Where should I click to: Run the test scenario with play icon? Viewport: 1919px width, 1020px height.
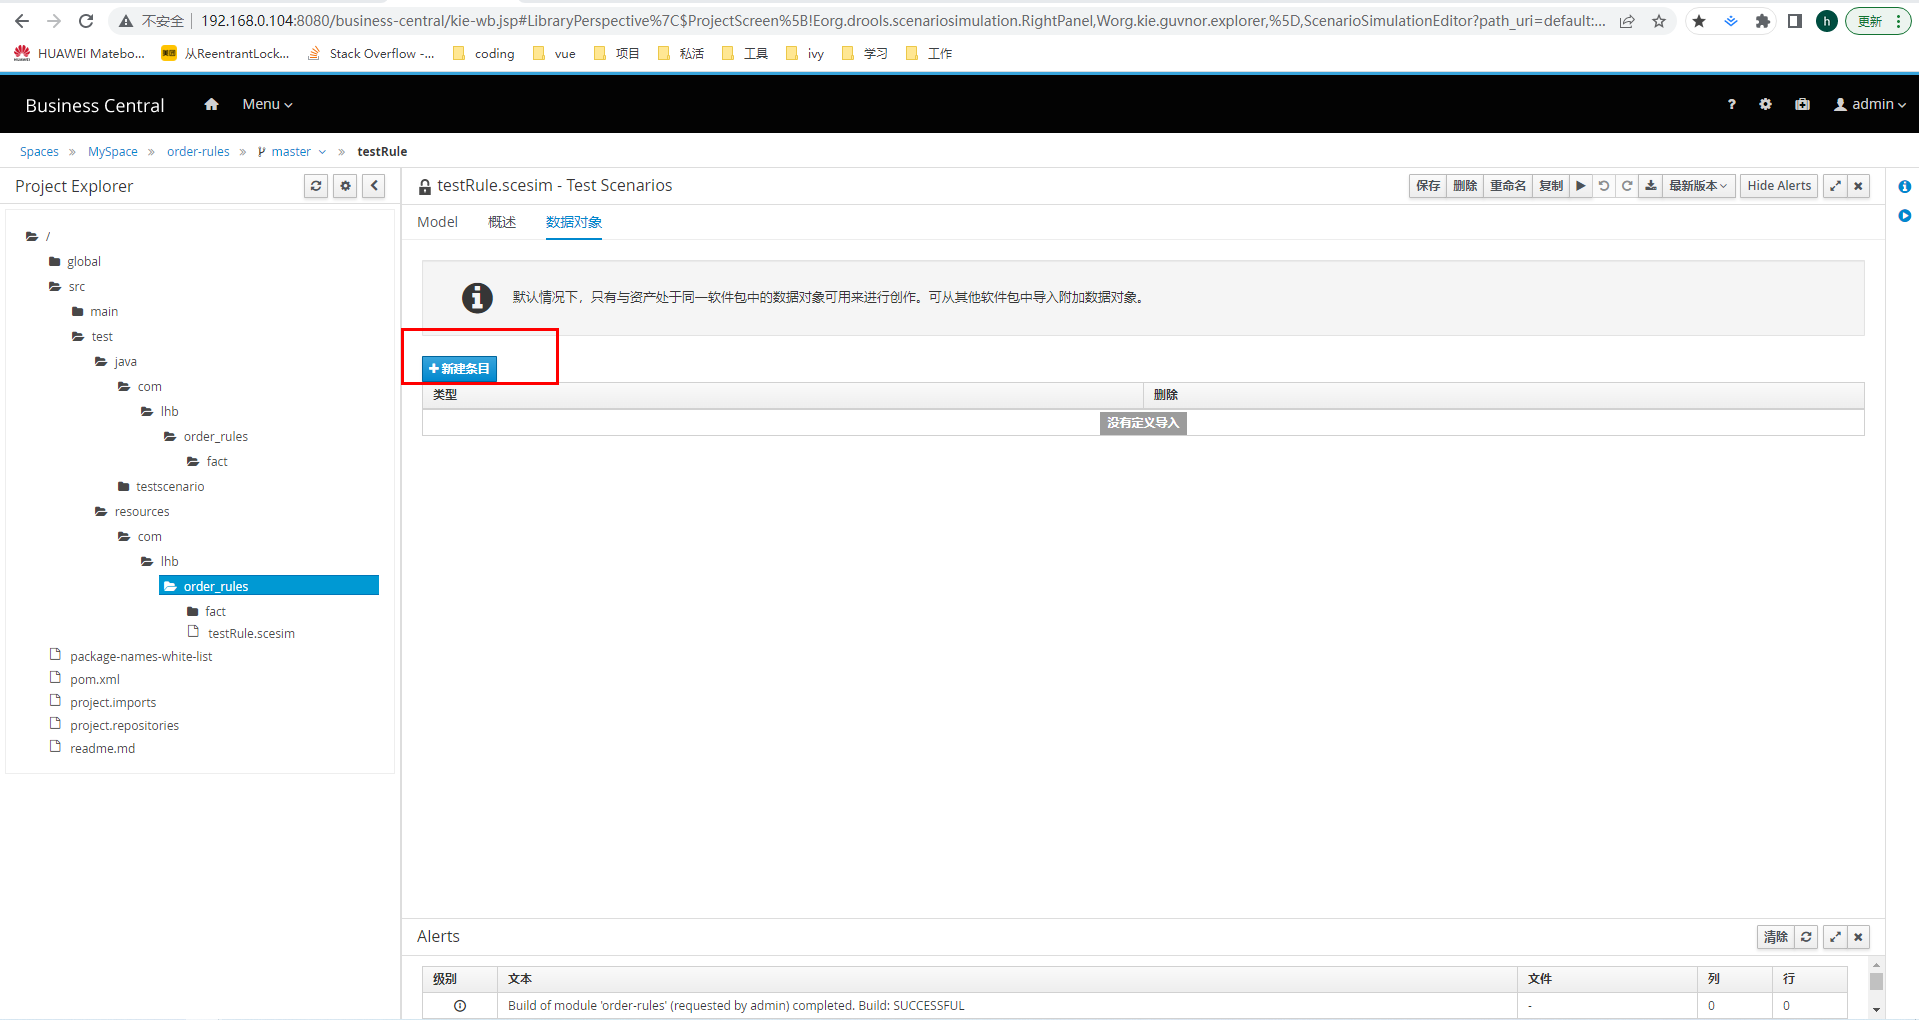(1580, 186)
